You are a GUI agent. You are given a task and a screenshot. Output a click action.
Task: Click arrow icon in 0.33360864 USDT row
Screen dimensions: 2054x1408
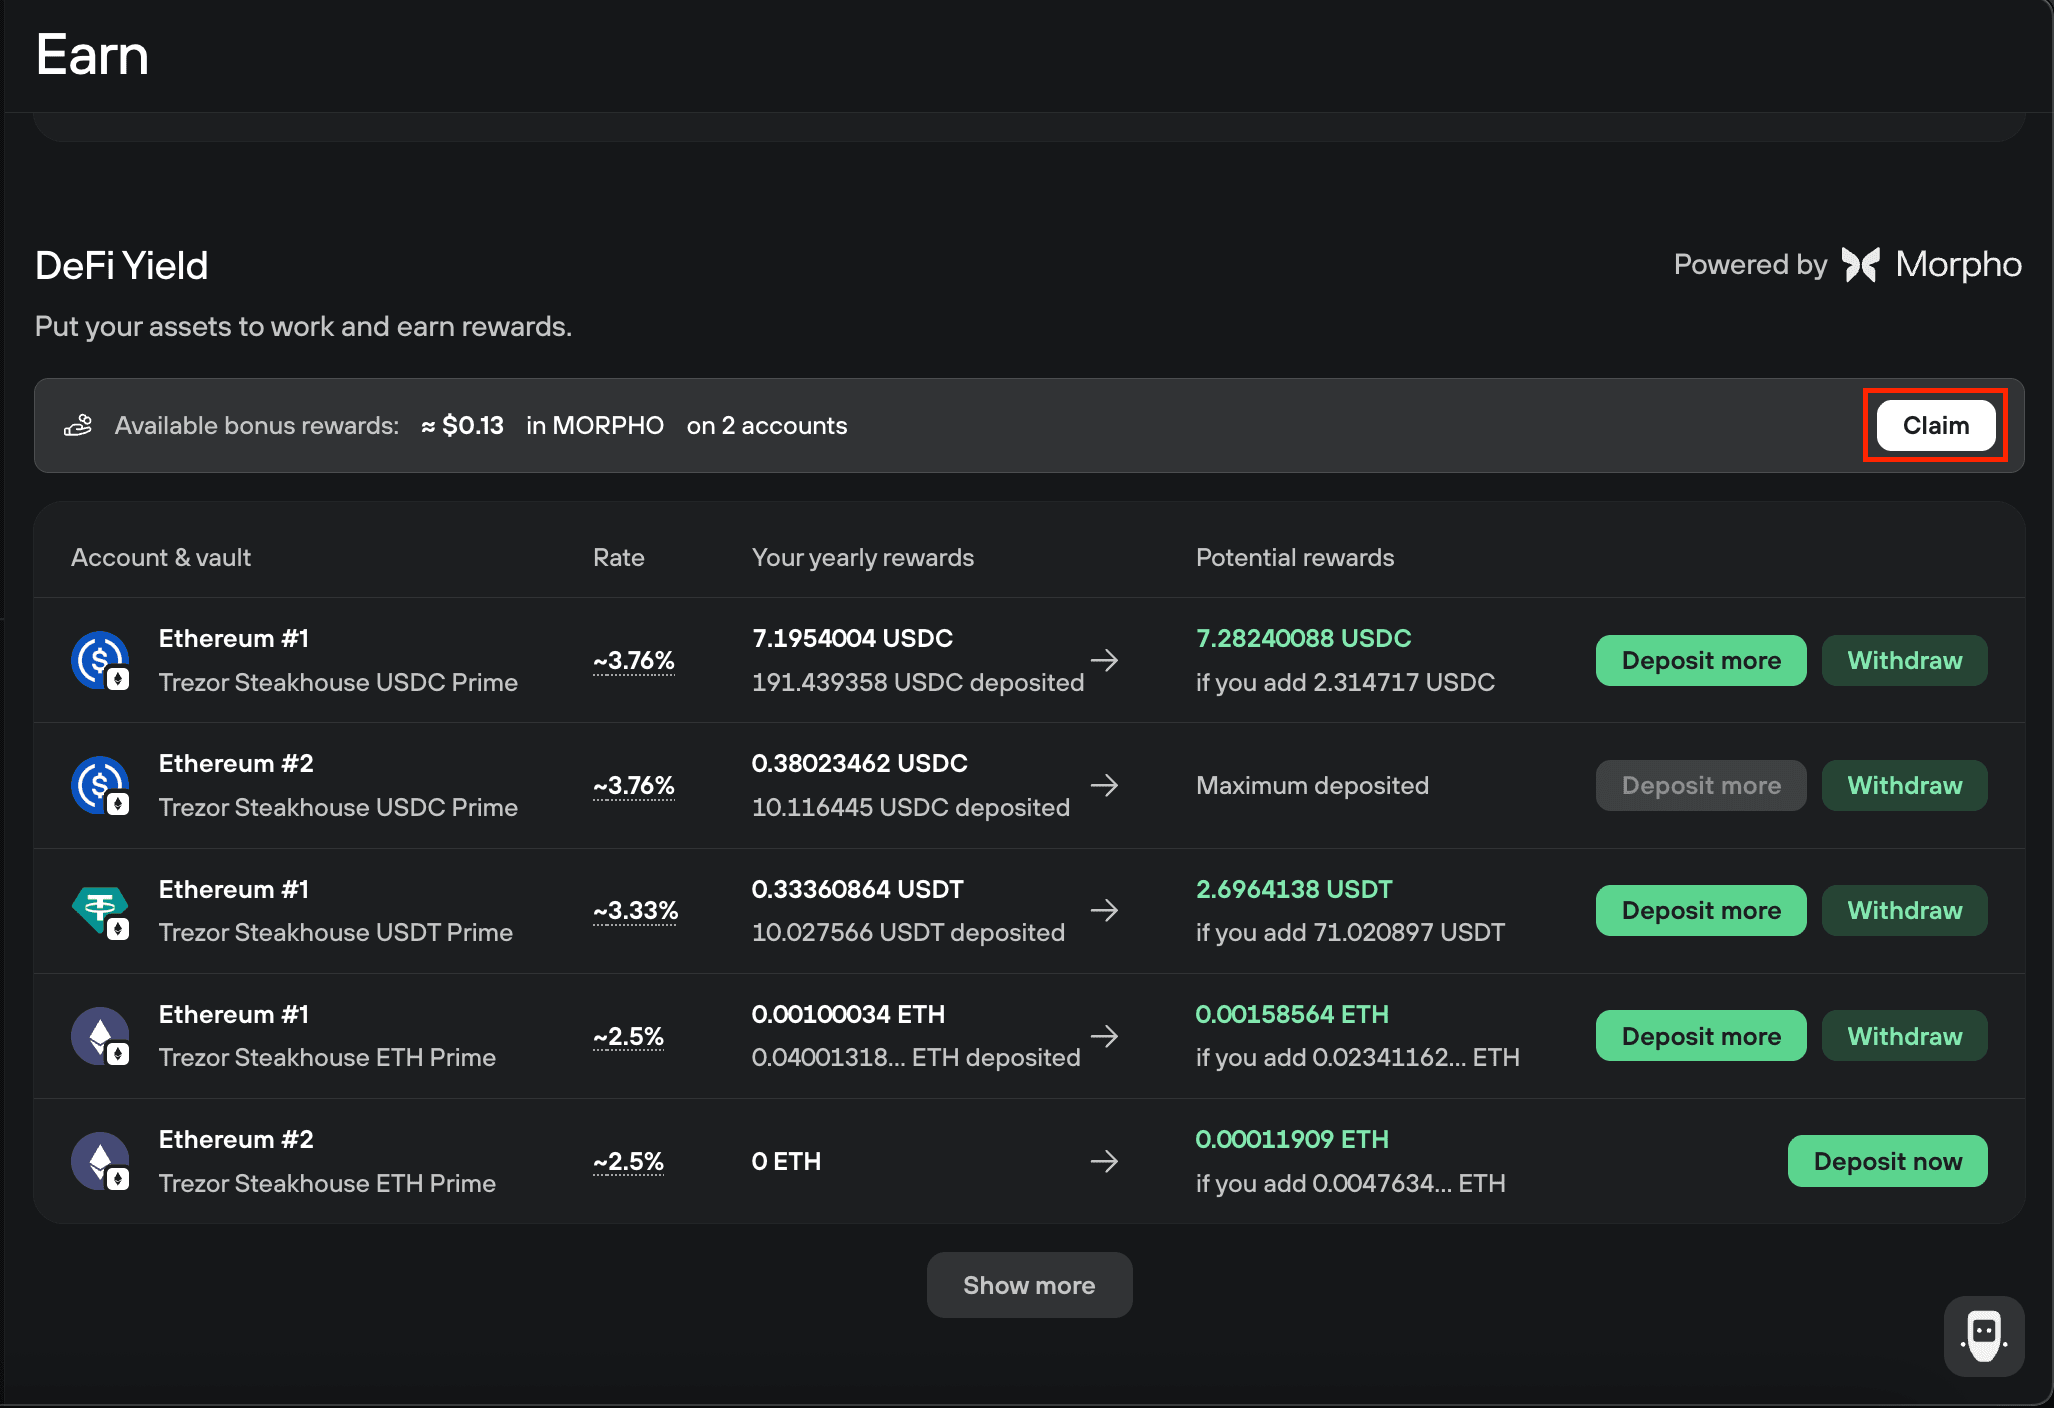pos(1104,910)
